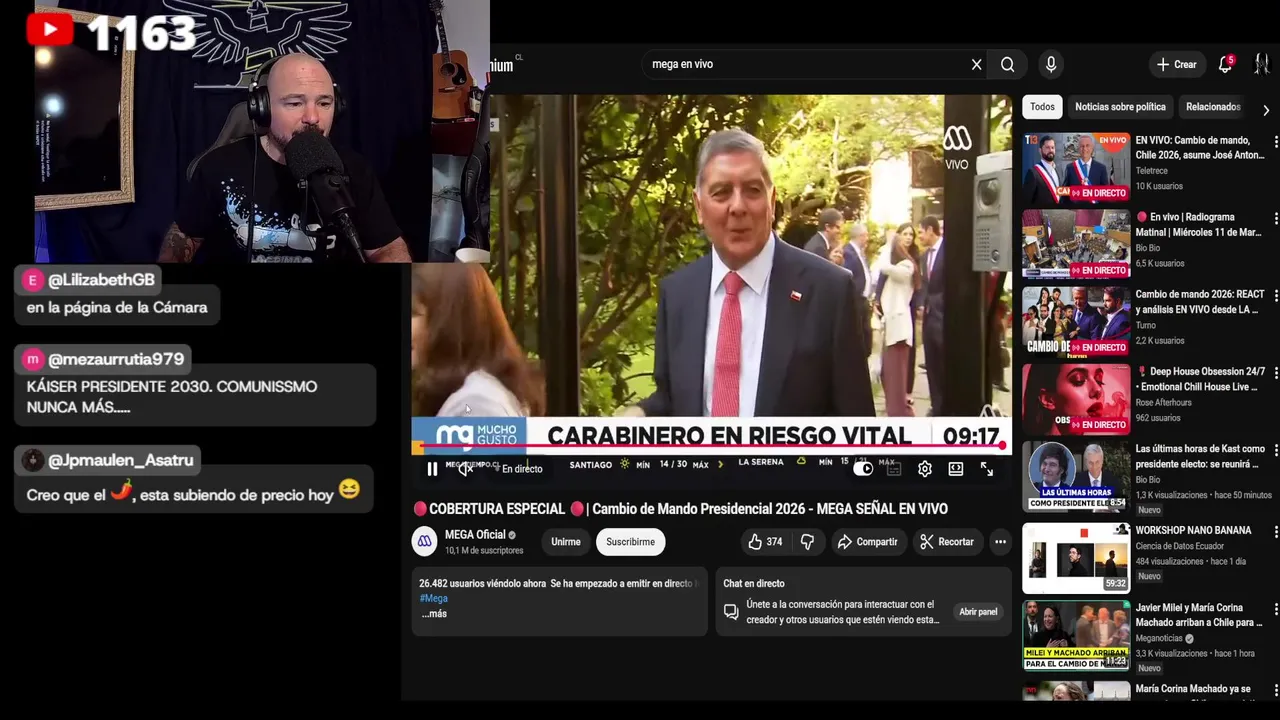Open options for Radiograma Matinal video
The width and height of the screenshot is (1280, 720).
(x=1275, y=218)
